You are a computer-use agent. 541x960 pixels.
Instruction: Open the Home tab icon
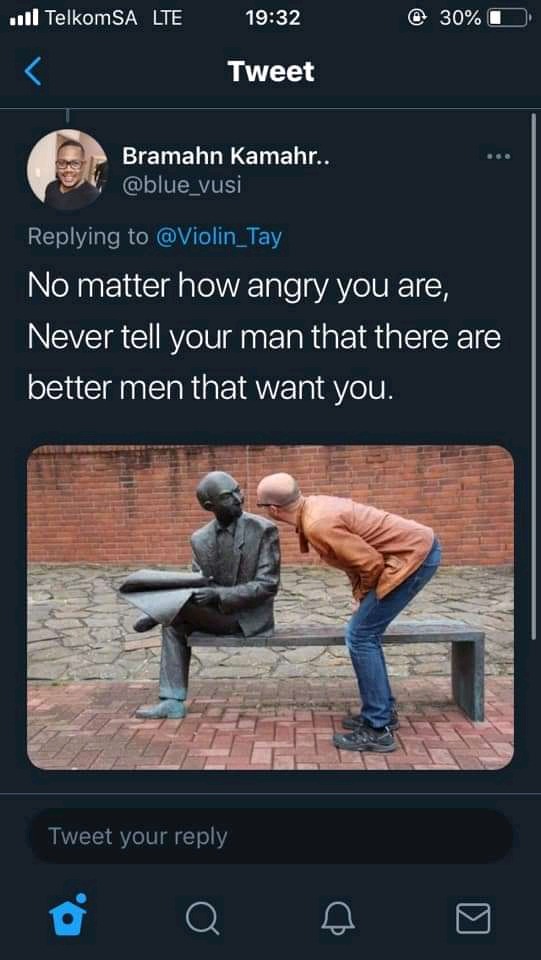tap(68, 915)
